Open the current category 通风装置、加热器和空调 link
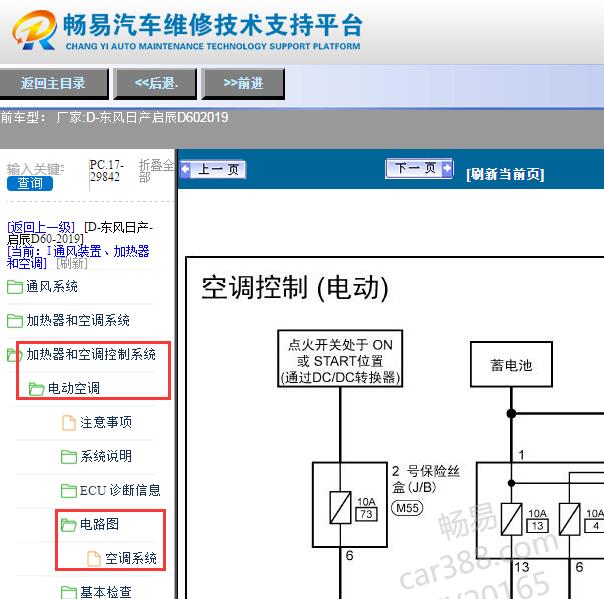Image resolution: width=604 pixels, height=599 pixels. click(x=78, y=257)
